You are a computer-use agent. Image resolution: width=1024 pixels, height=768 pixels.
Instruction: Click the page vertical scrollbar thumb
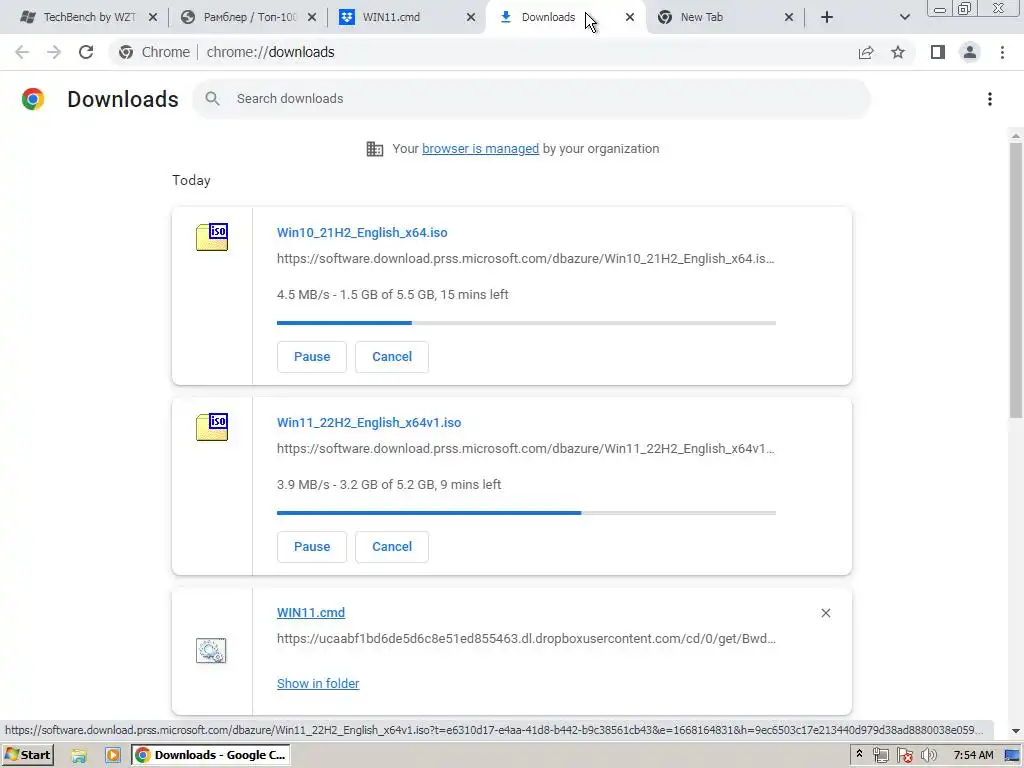(x=1016, y=281)
